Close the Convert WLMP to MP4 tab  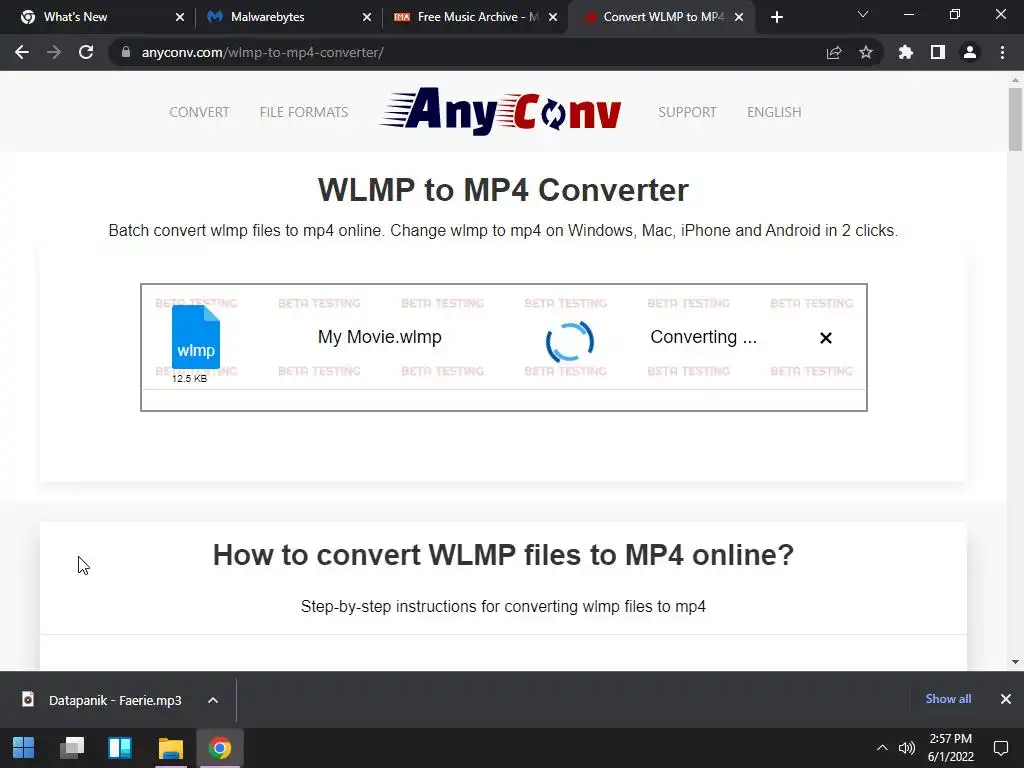coord(739,18)
